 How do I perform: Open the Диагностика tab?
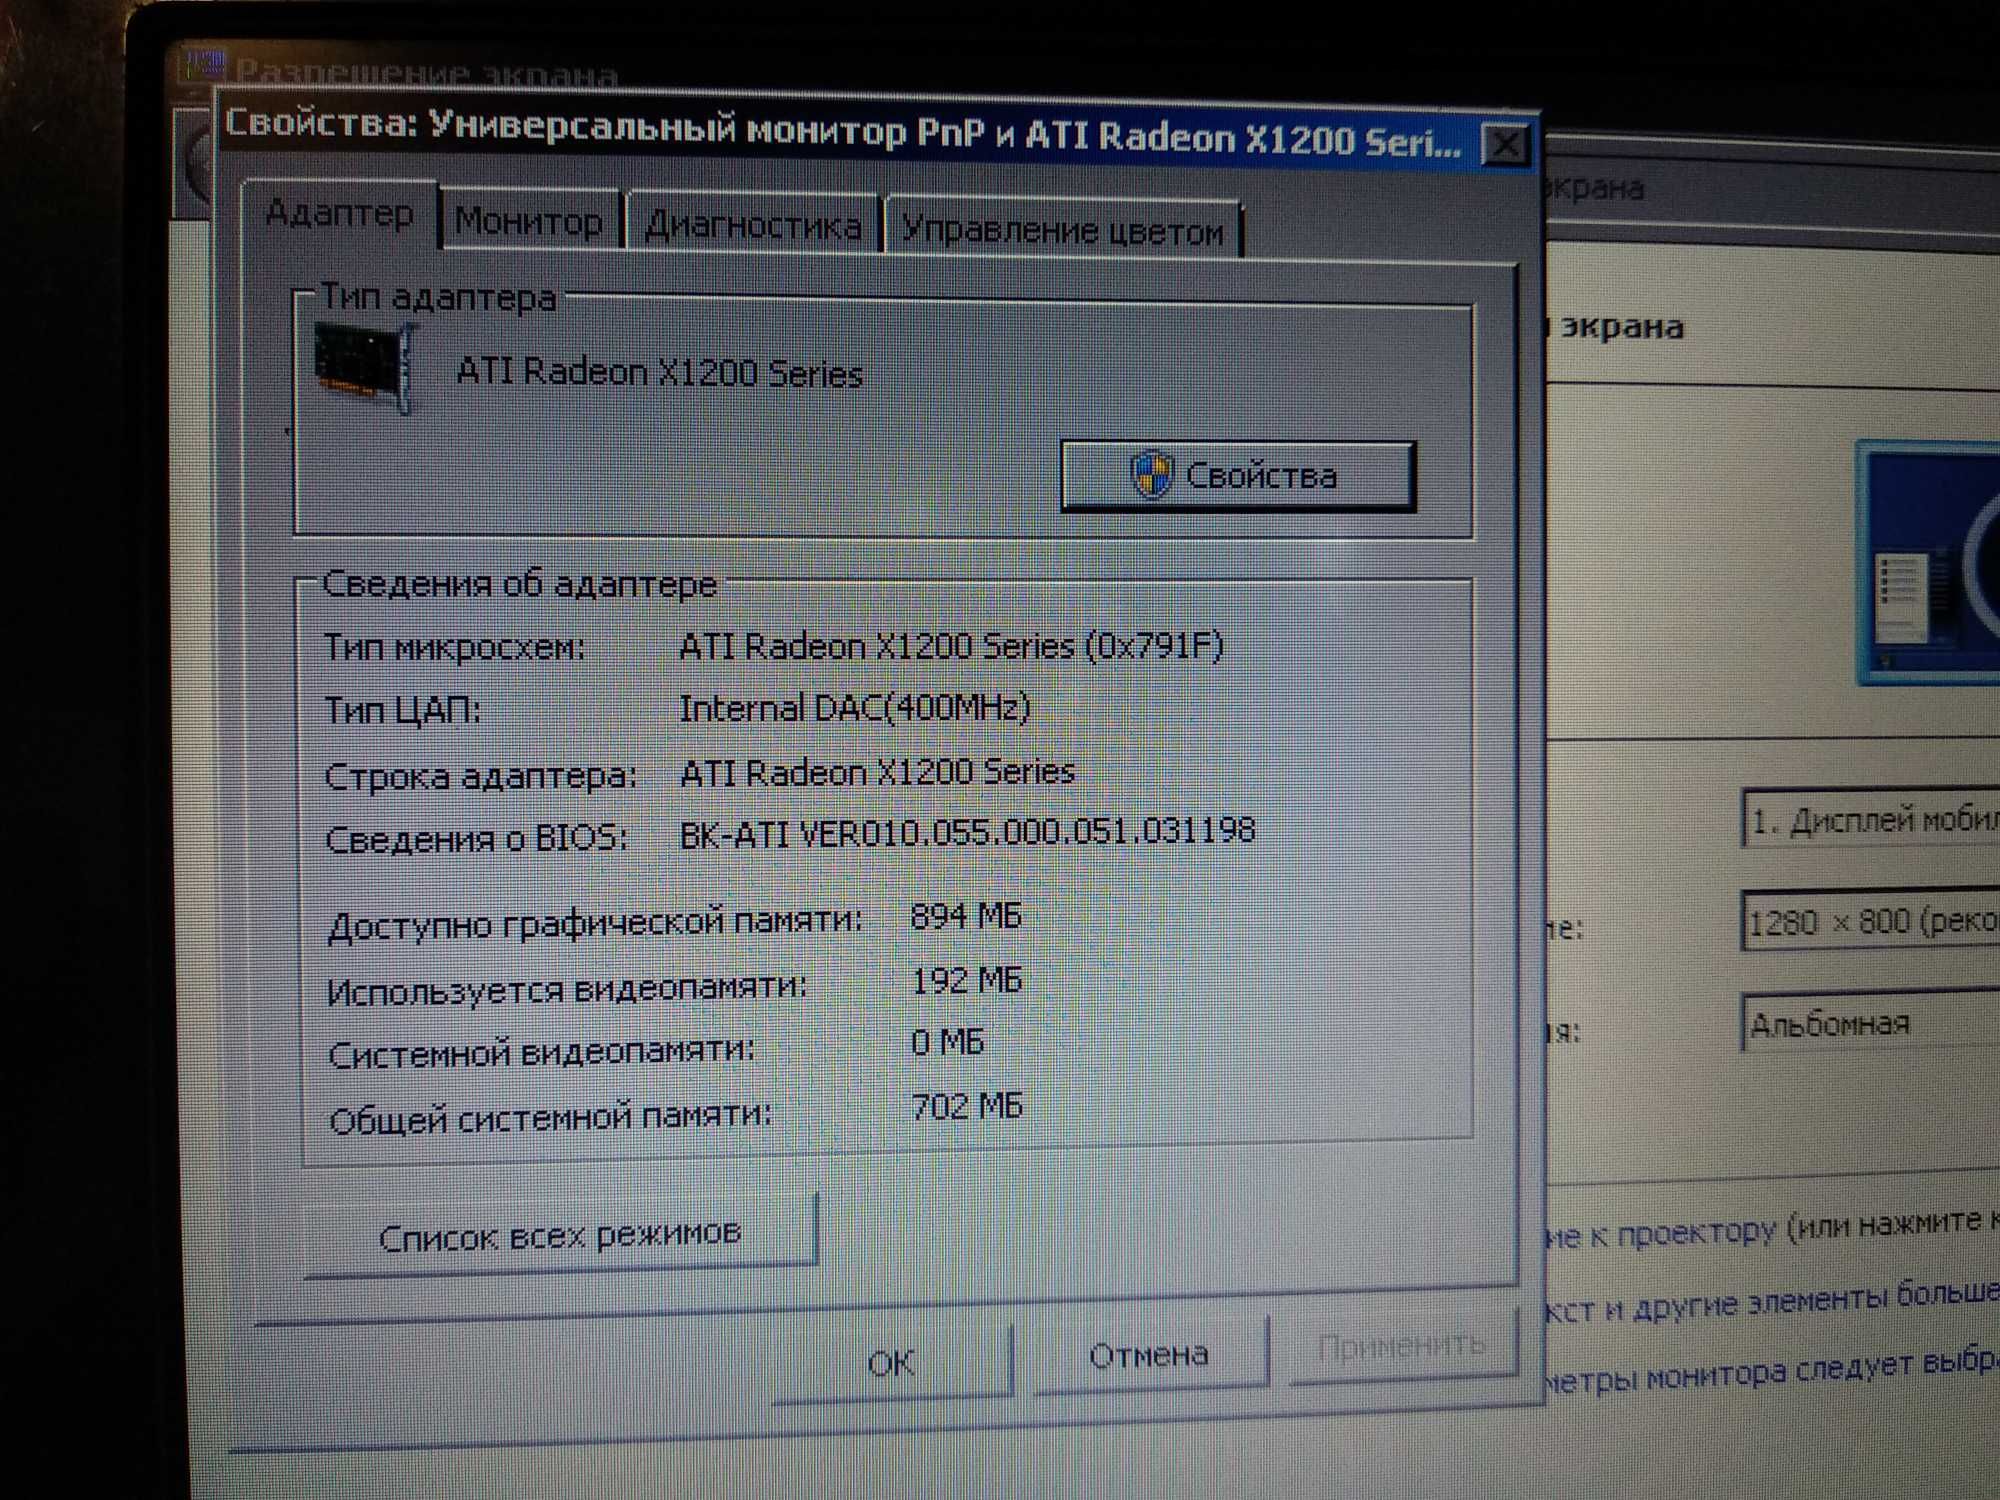click(753, 225)
